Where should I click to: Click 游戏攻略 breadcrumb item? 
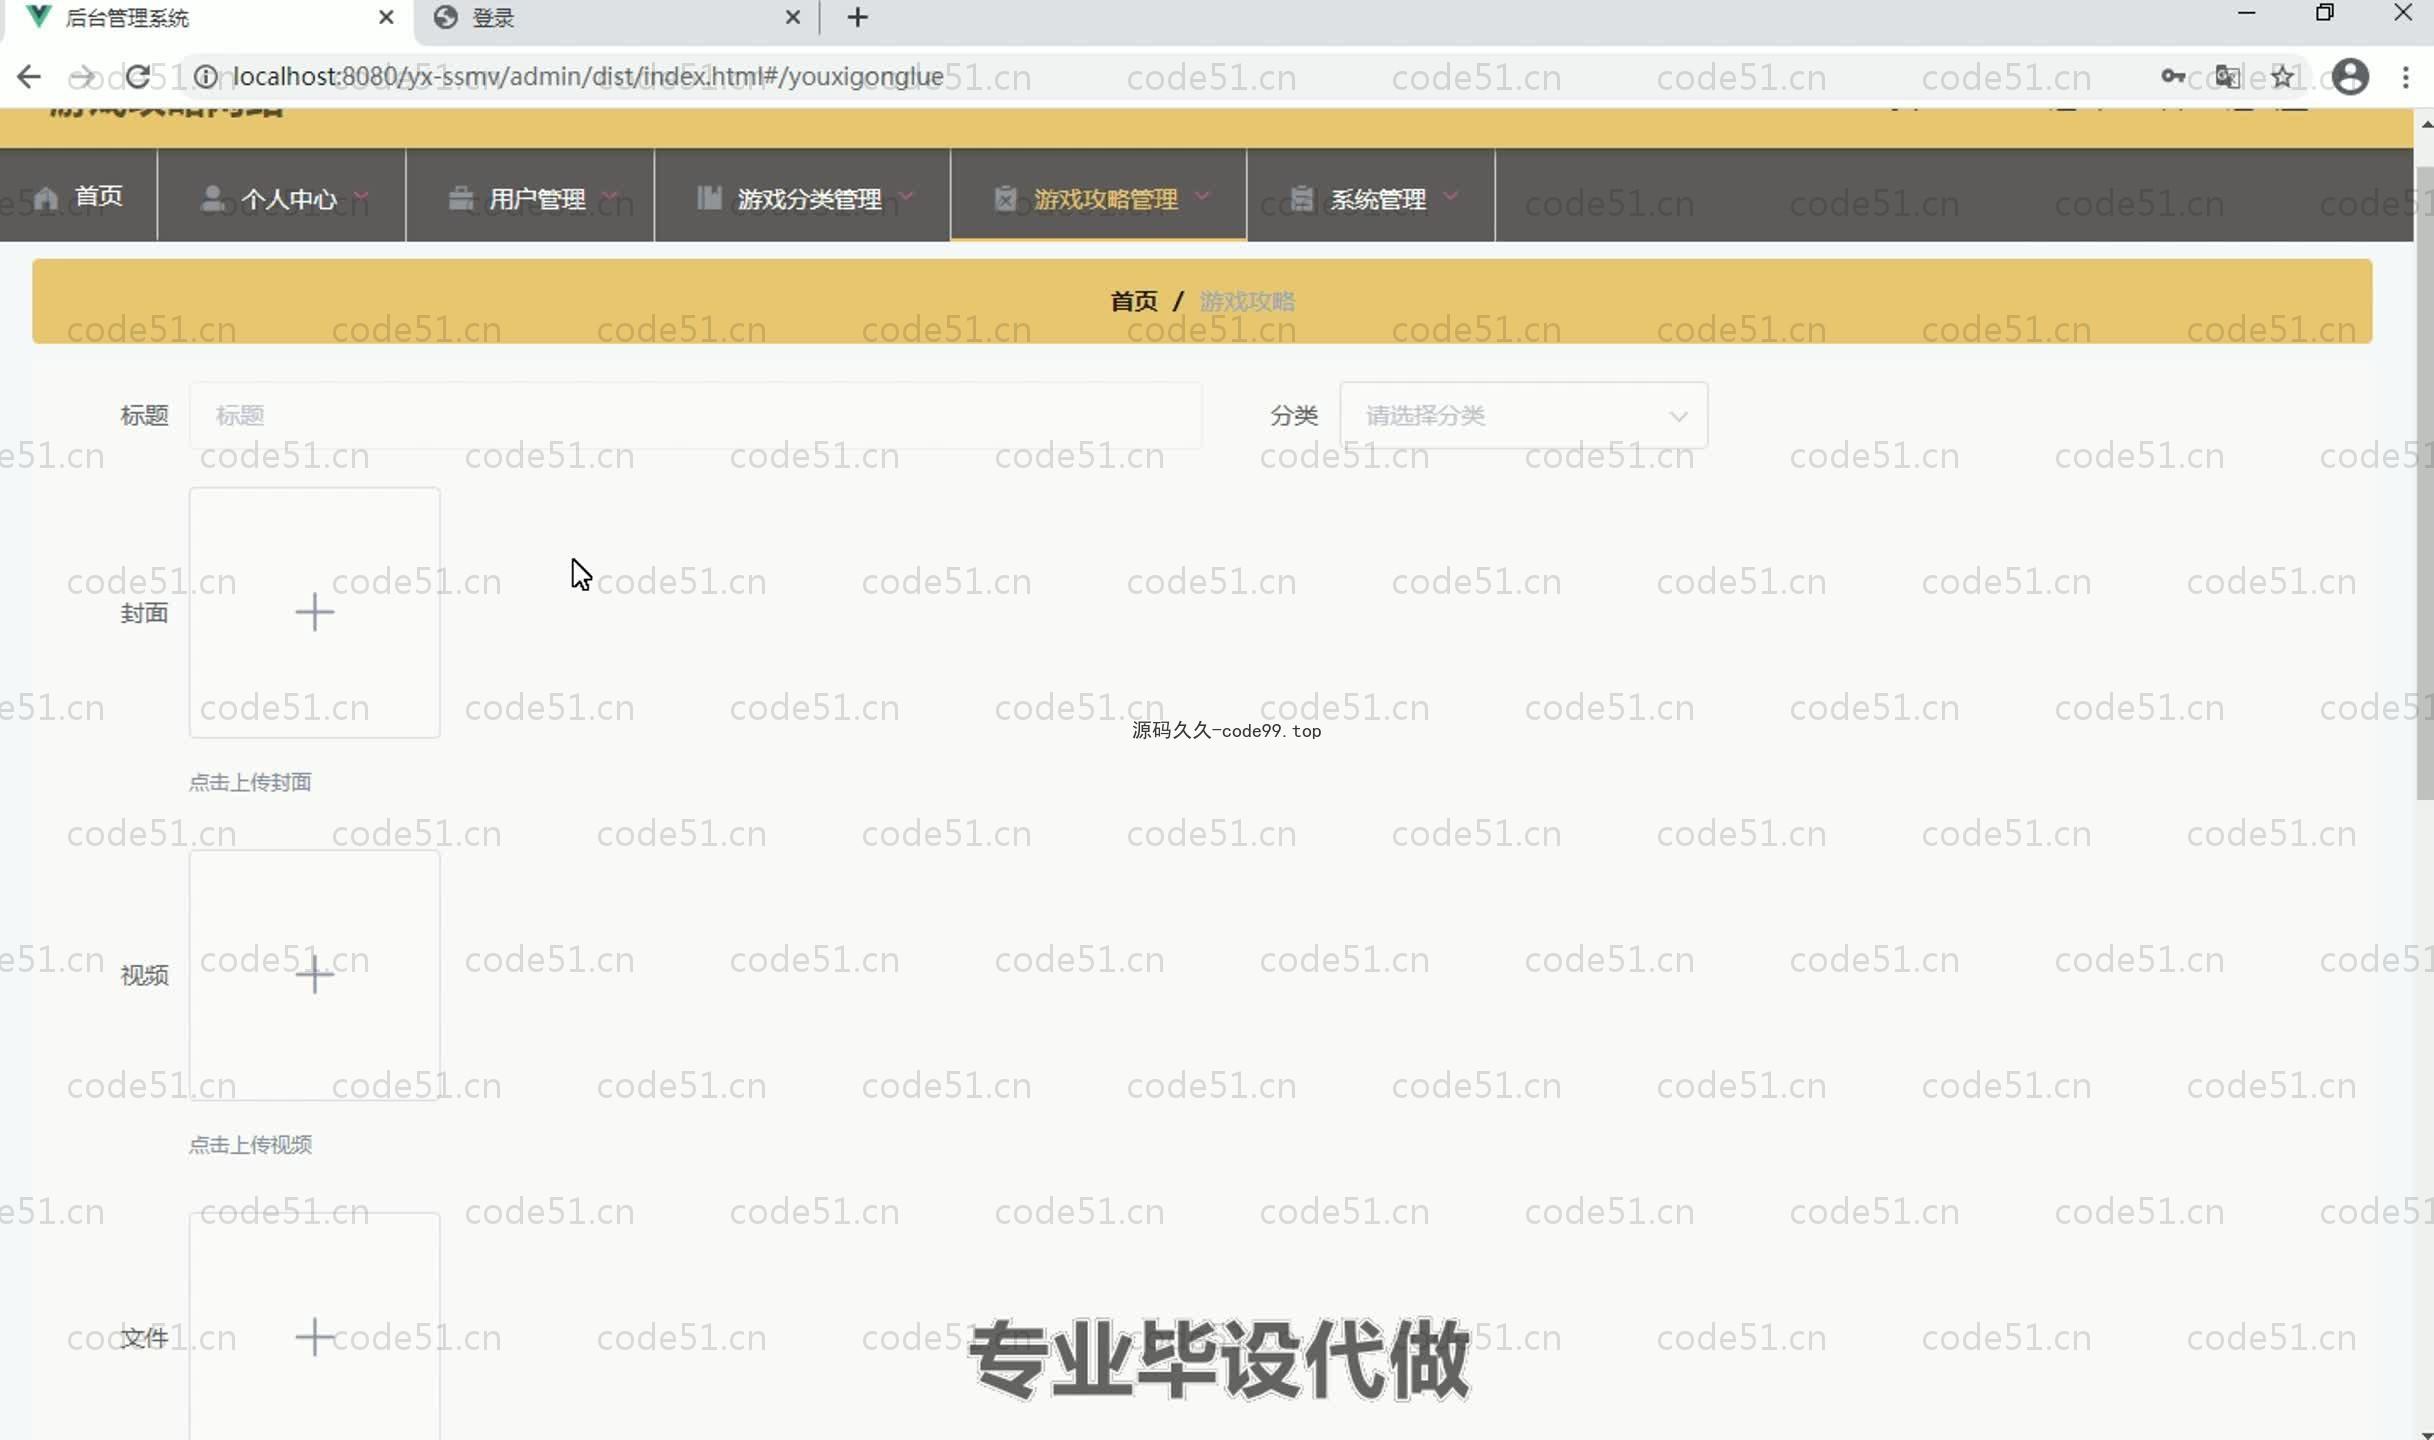click(x=1247, y=301)
